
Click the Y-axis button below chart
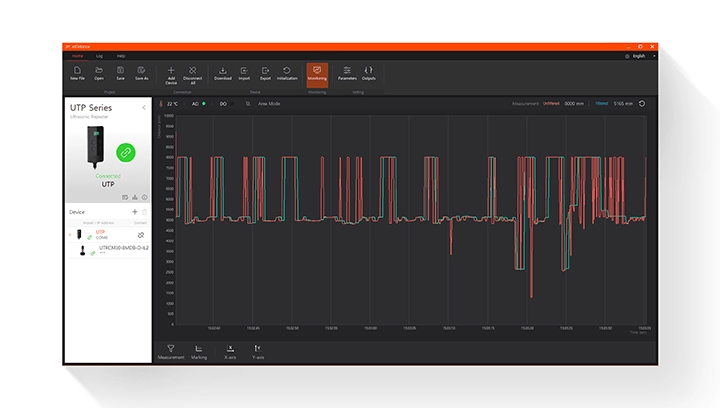coord(257,350)
